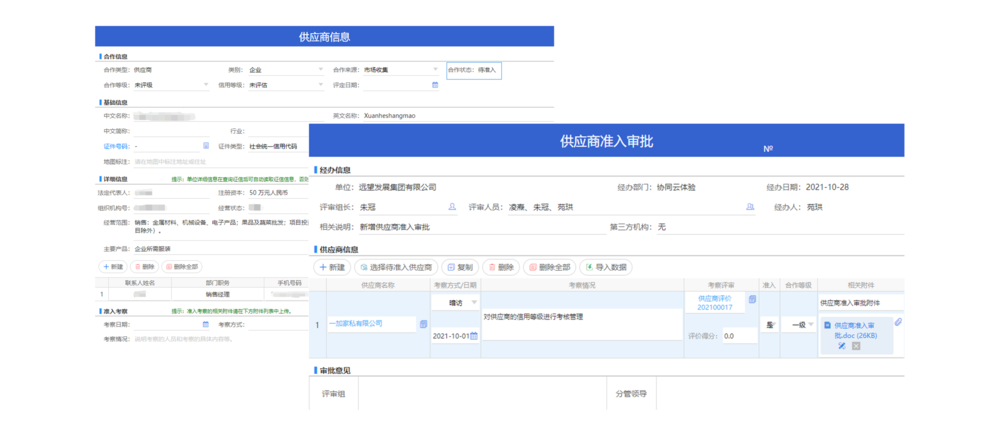Viewport: 1000px width, 439px height.
Task: Click 删除全部 button in 供应商信息 contacts section
Action: 182,267
